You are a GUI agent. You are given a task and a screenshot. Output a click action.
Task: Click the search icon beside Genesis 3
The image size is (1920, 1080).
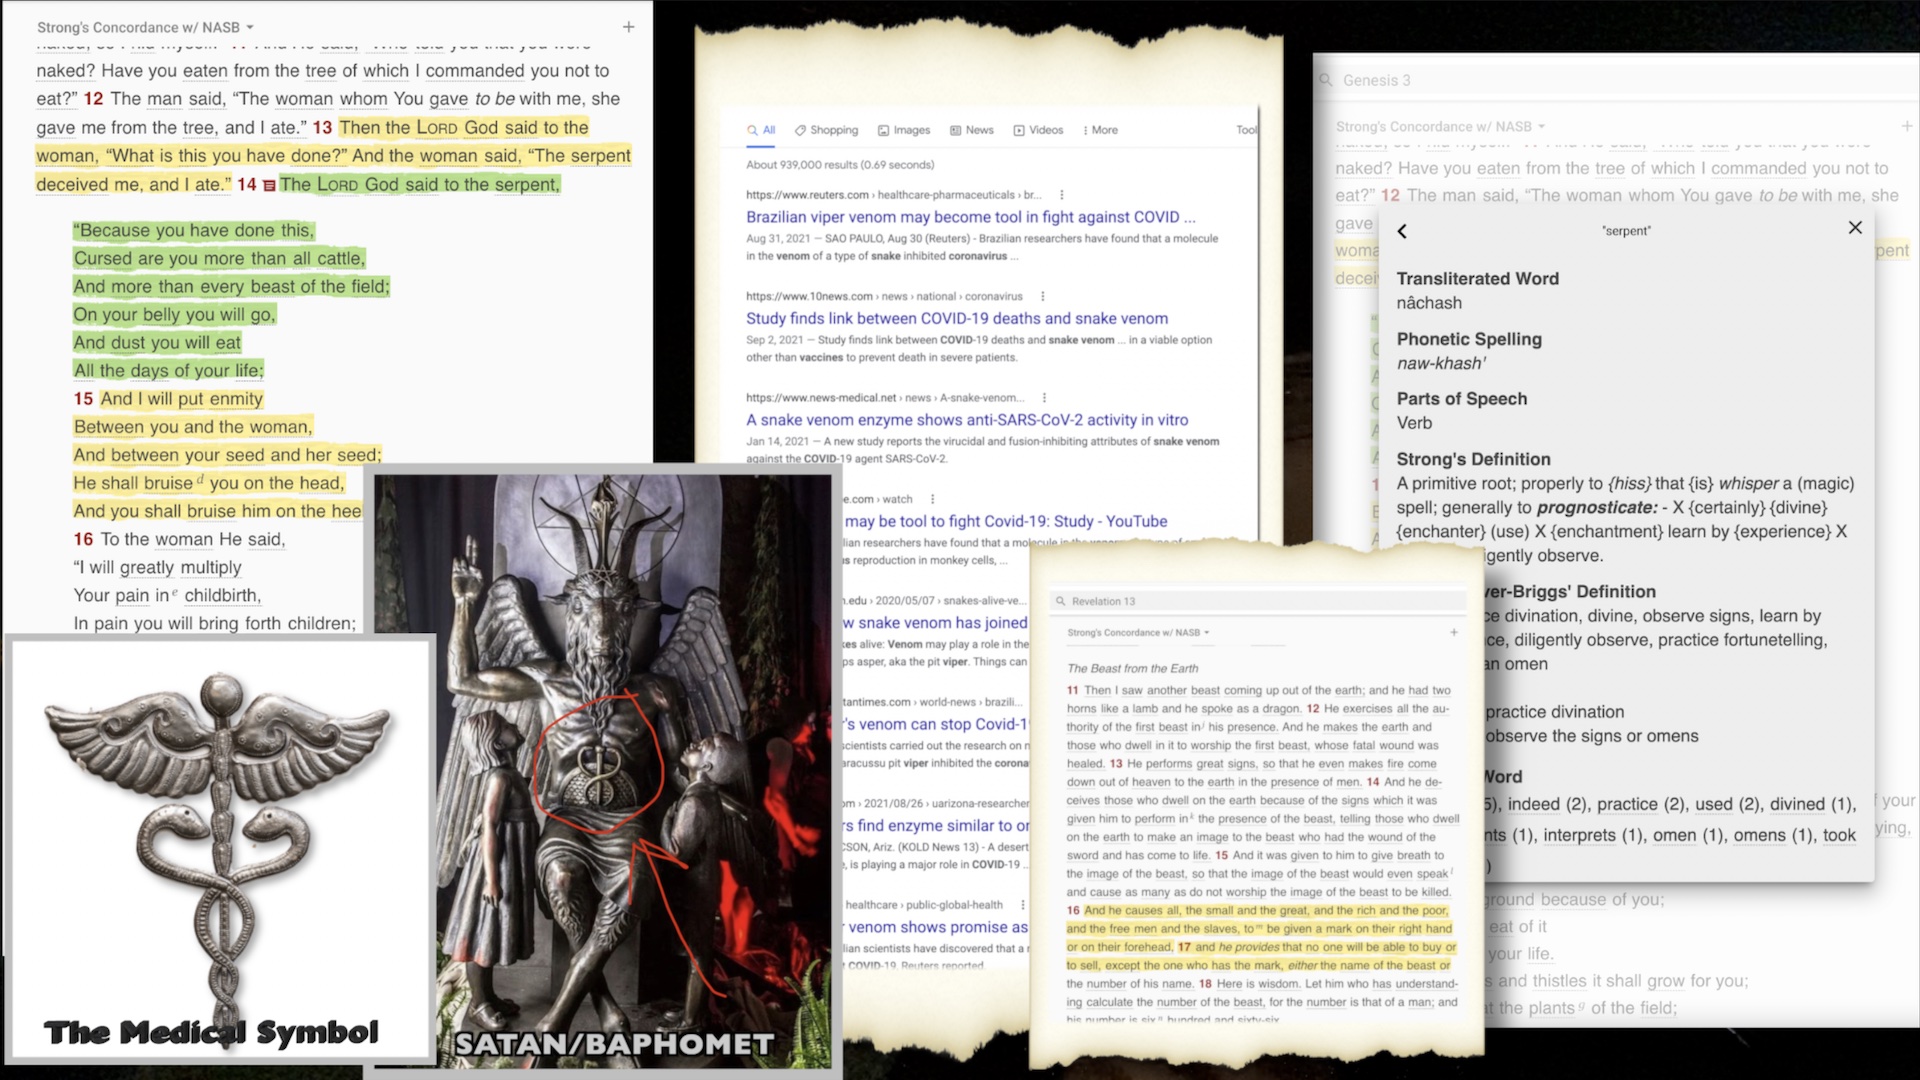coord(1326,80)
